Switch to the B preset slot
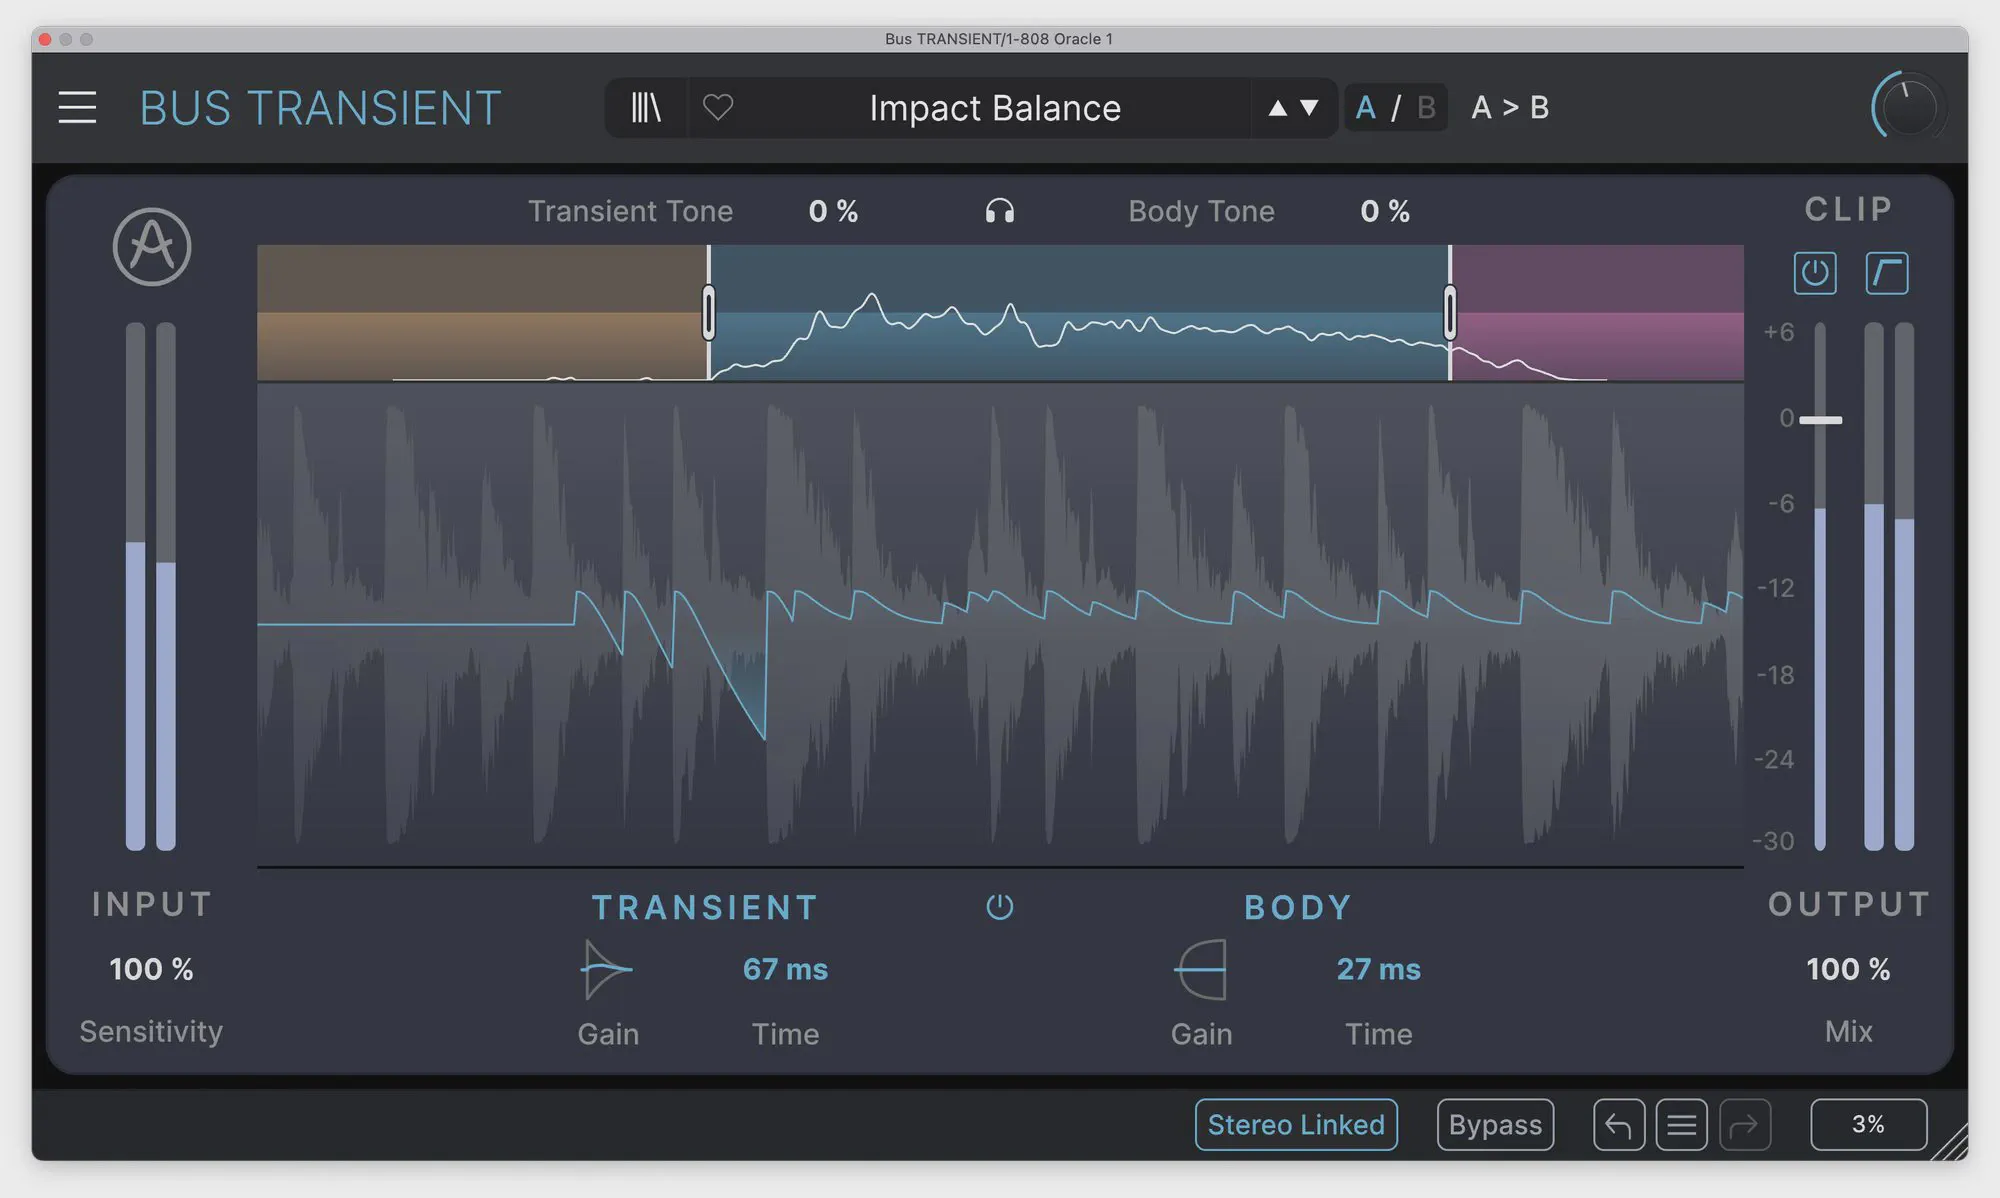The width and height of the screenshot is (2000, 1198). click(x=1426, y=108)
